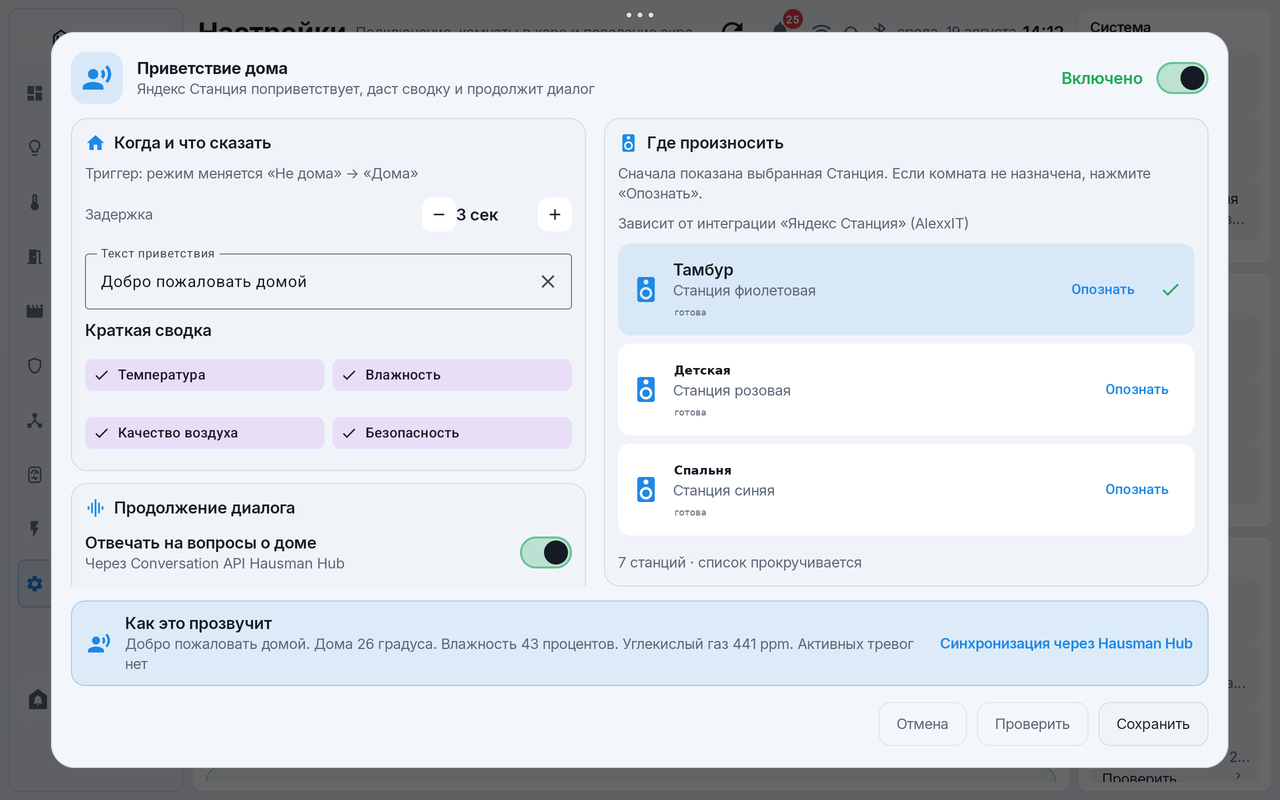The width and height of the screenshot is (1280, 800).
Task: Toggle the 'Включено' greeting switch off
Action: [1182, 78]
